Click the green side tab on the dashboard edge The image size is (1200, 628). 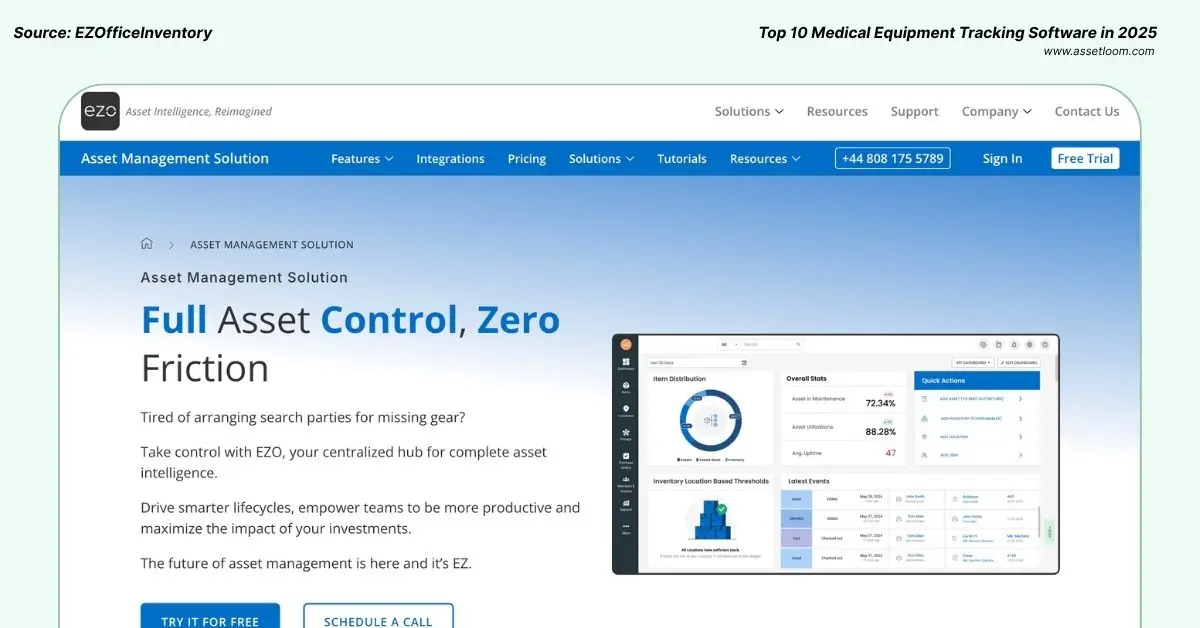click(1050, 531)
